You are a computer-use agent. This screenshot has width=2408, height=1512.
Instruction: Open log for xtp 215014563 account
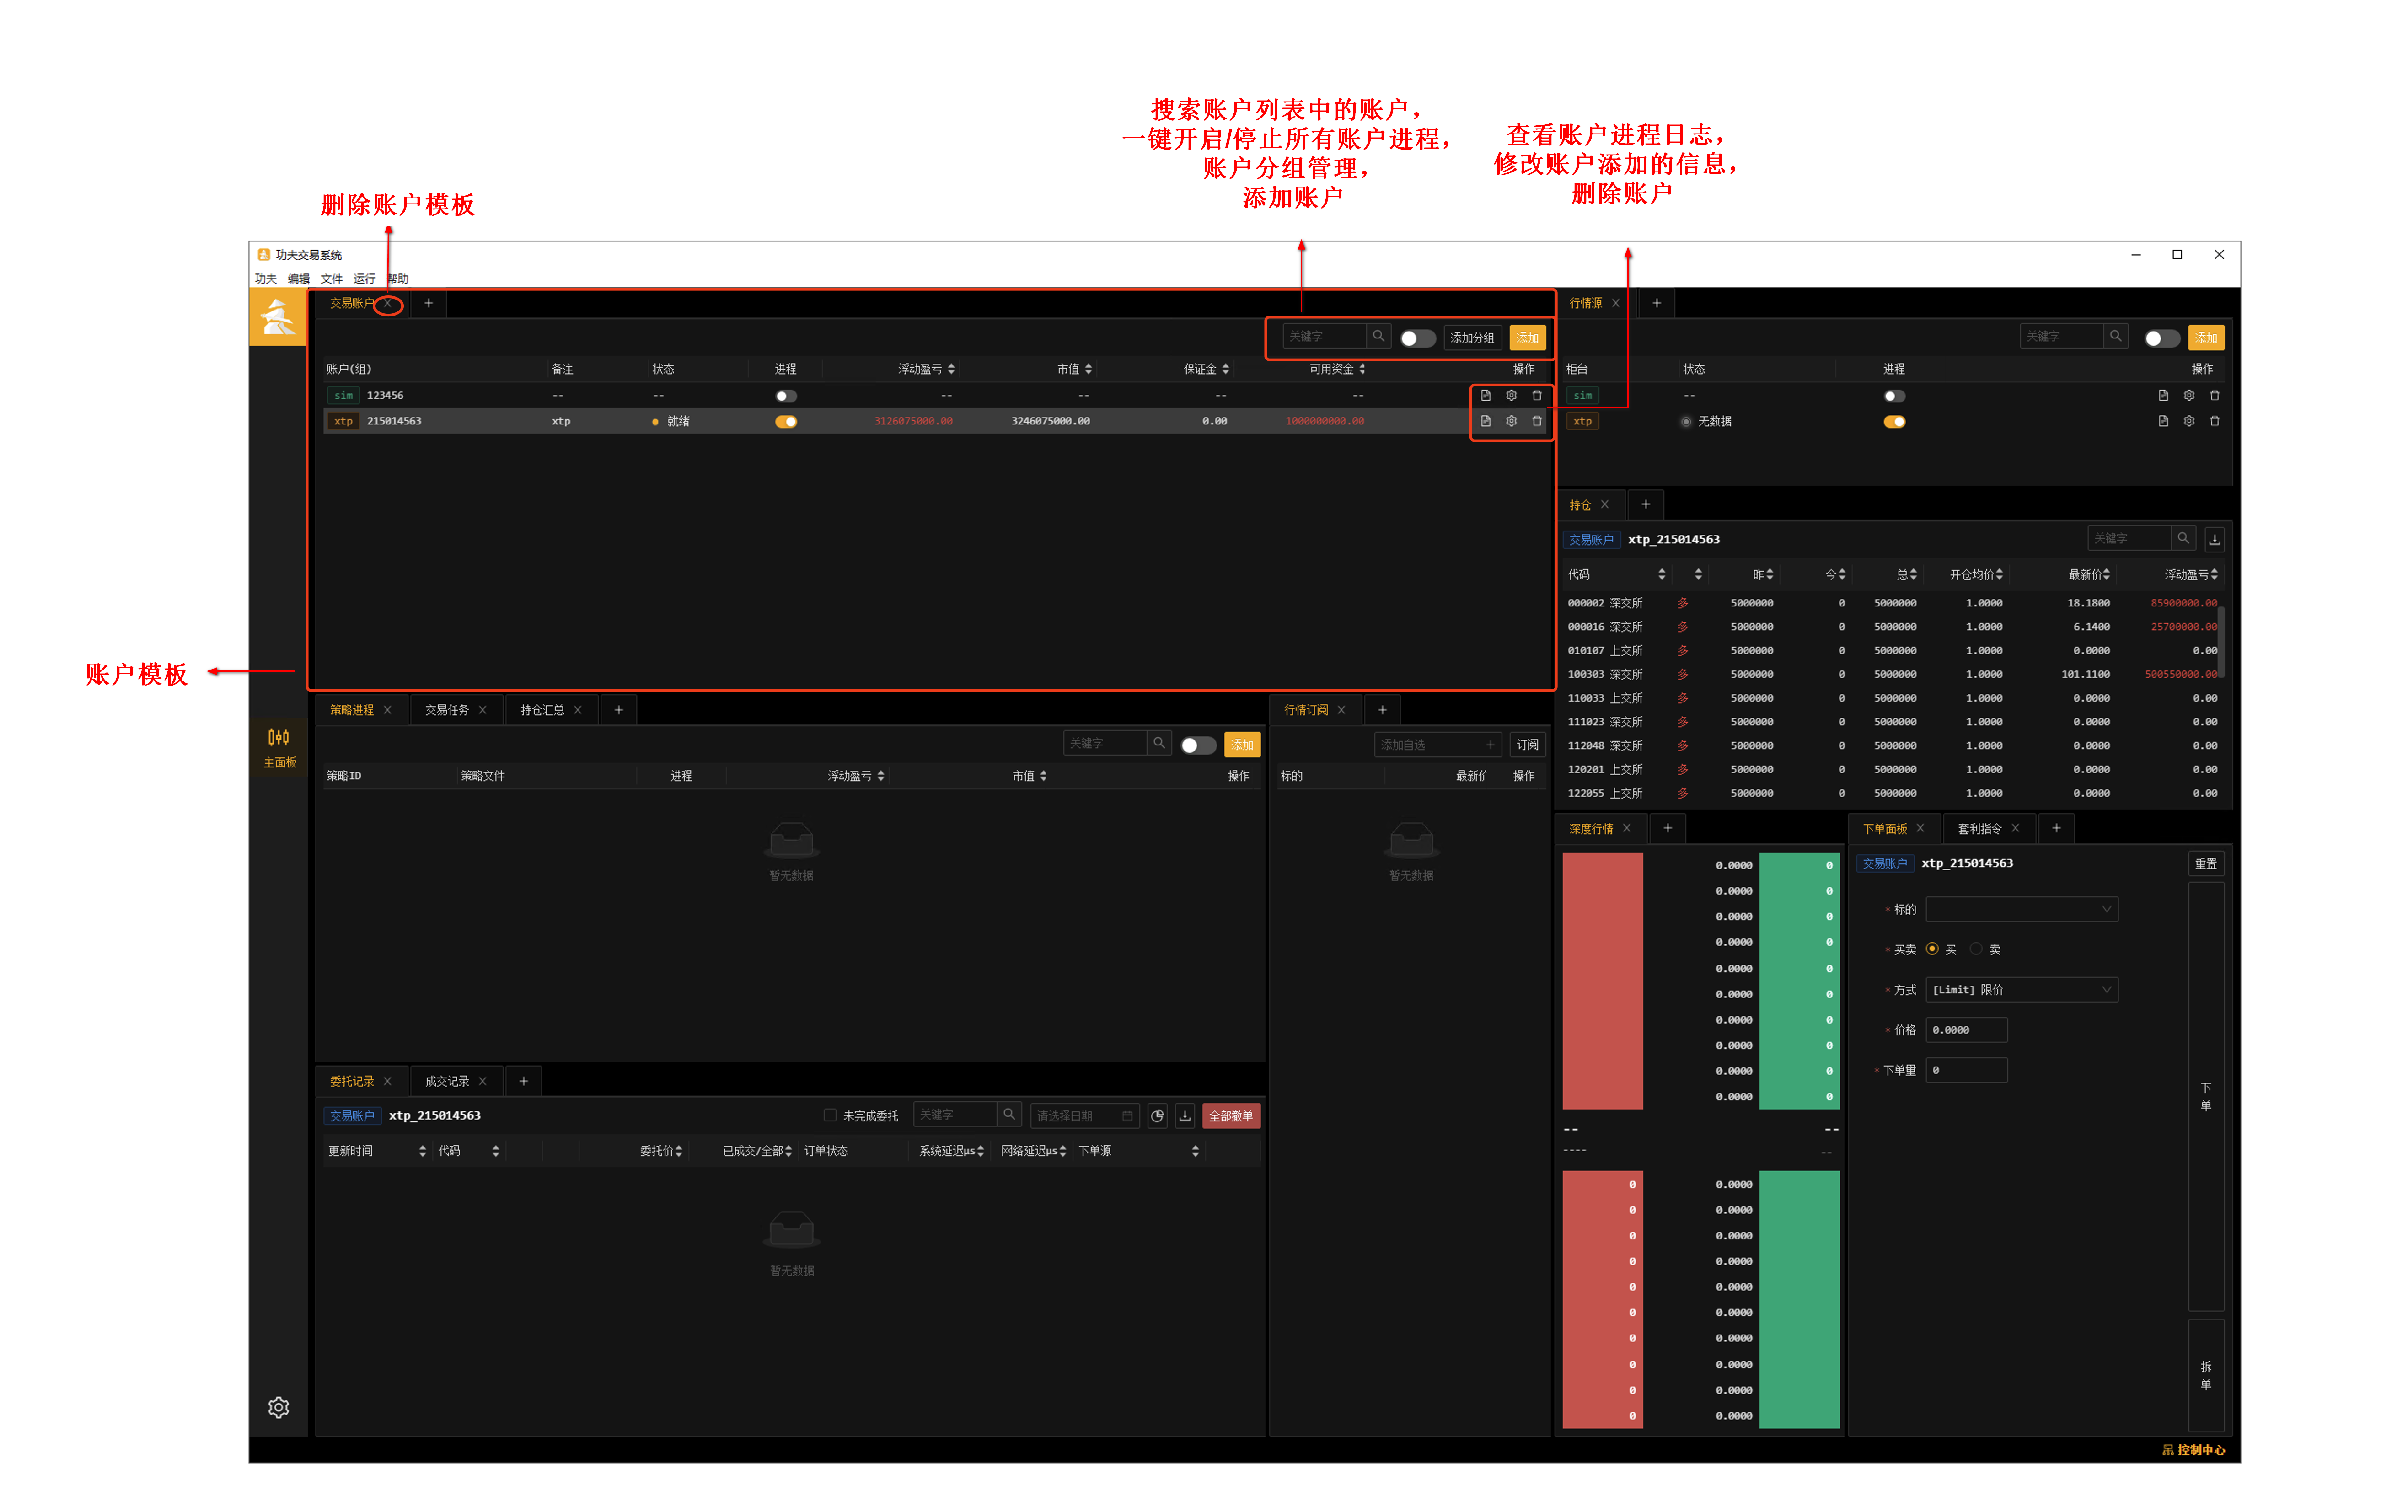(1486, 422)
